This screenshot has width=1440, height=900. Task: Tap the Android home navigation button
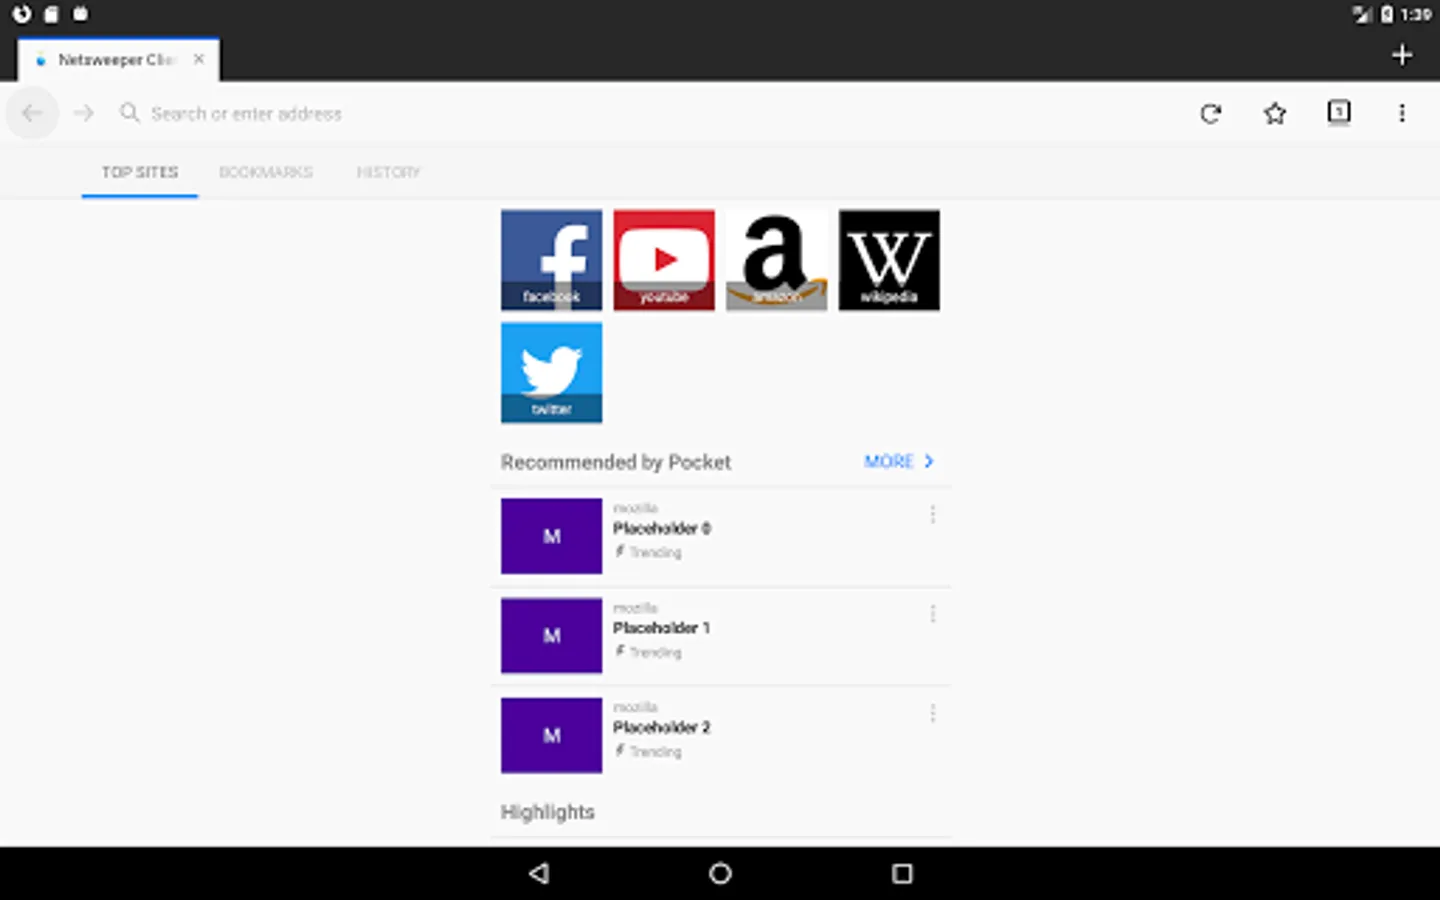click(x=720, y=873)
